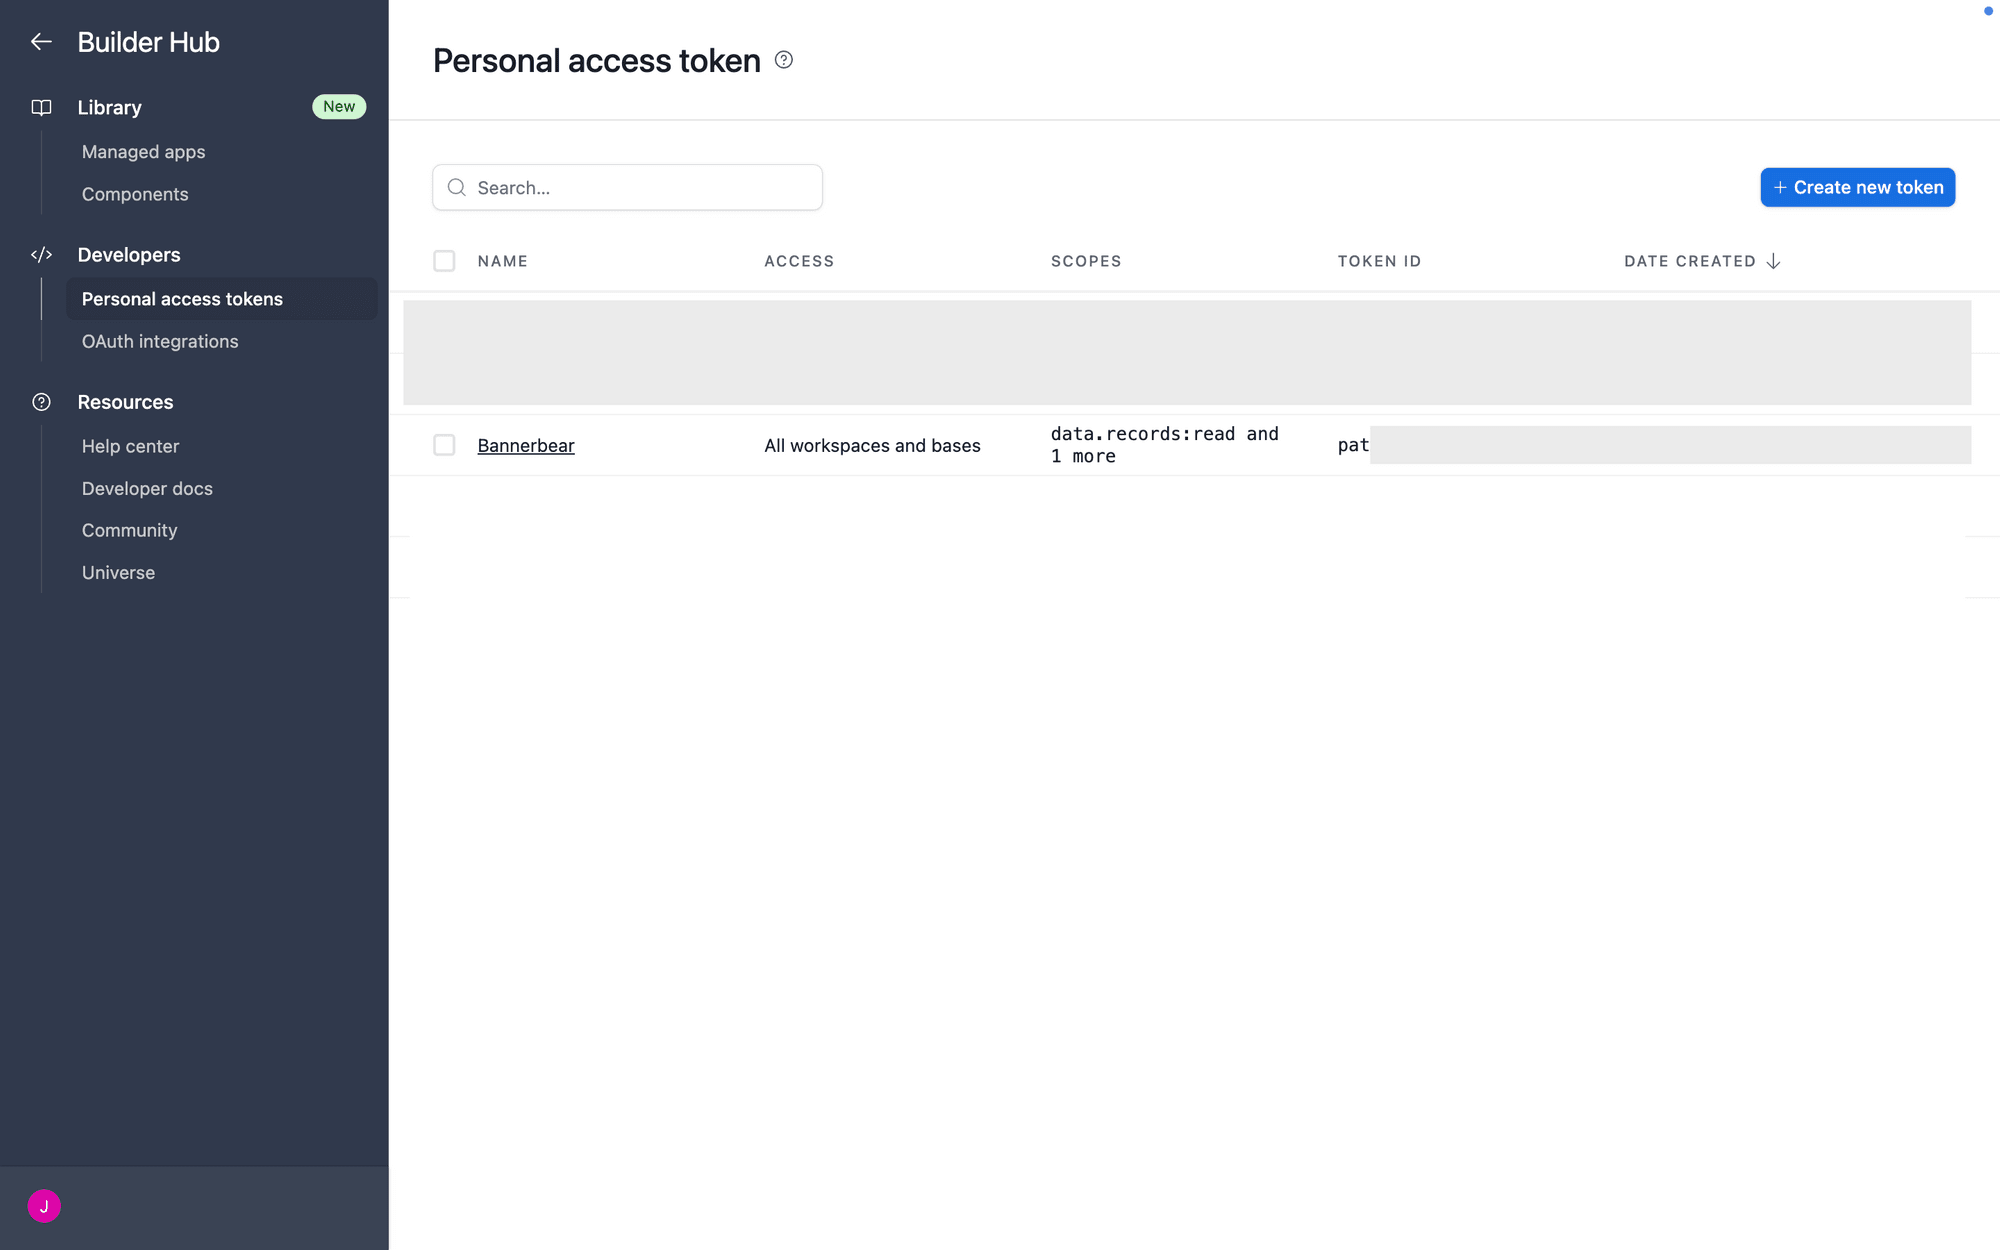Click the back arrow beside Builder Hub
The height and width of the screenshot is (1250, 2000).
(x=41, y=42)
